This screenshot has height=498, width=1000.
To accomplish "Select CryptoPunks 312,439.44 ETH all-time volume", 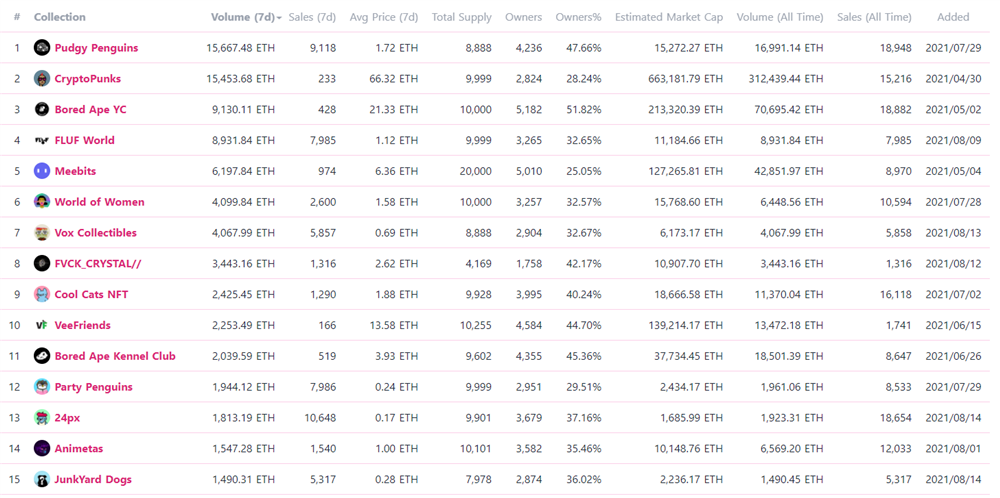I will pyautogui.click(x=786, y=78).
